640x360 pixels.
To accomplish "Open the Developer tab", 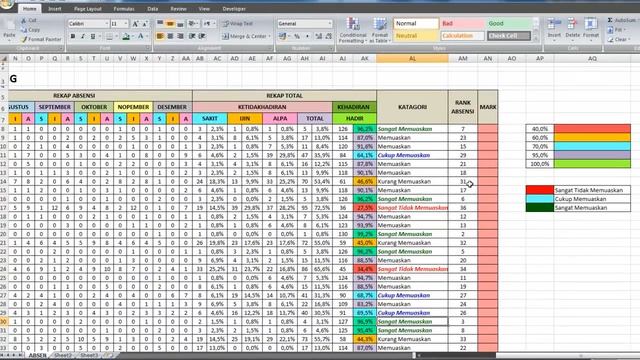I will point(234,9).
